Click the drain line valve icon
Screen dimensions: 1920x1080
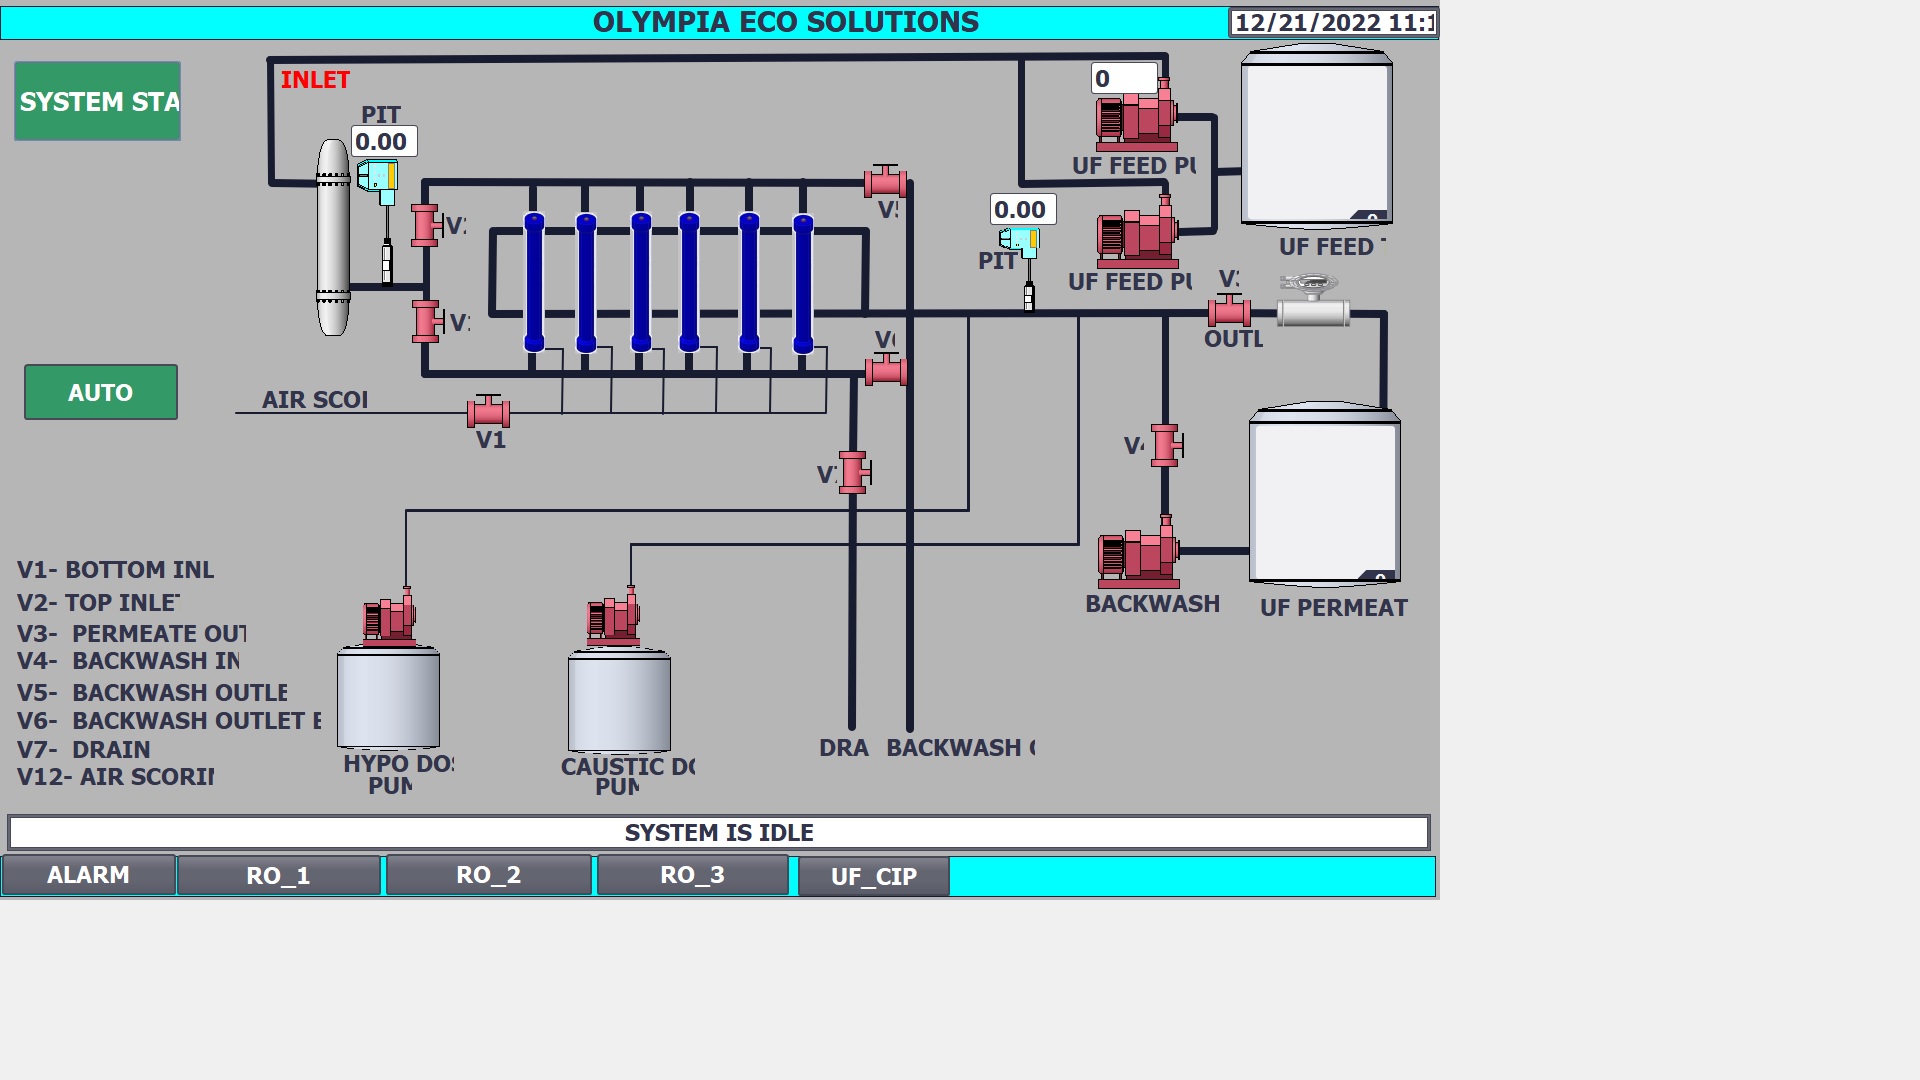coord(853,472)
